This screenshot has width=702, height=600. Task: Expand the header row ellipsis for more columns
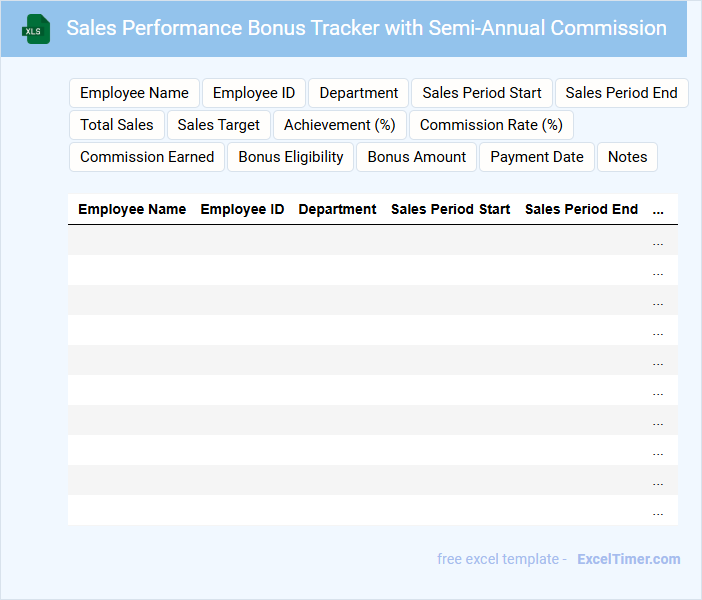click(x=658, y=210)
